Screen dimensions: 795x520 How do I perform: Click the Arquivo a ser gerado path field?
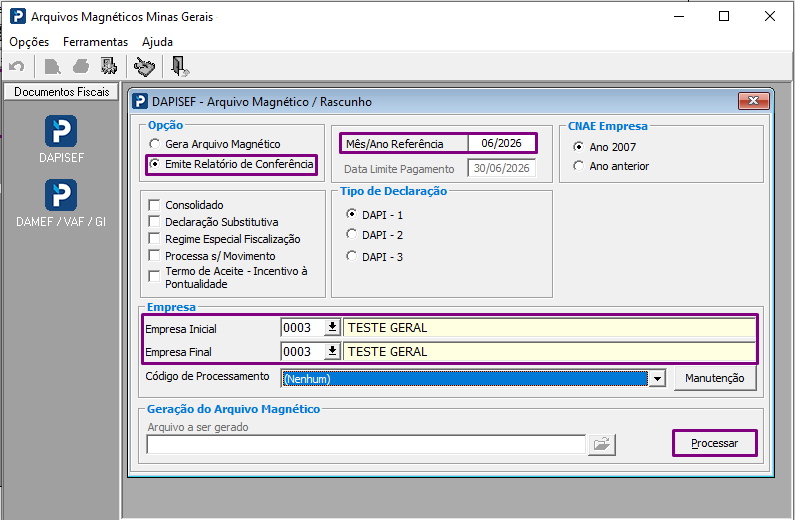point(366,444)
